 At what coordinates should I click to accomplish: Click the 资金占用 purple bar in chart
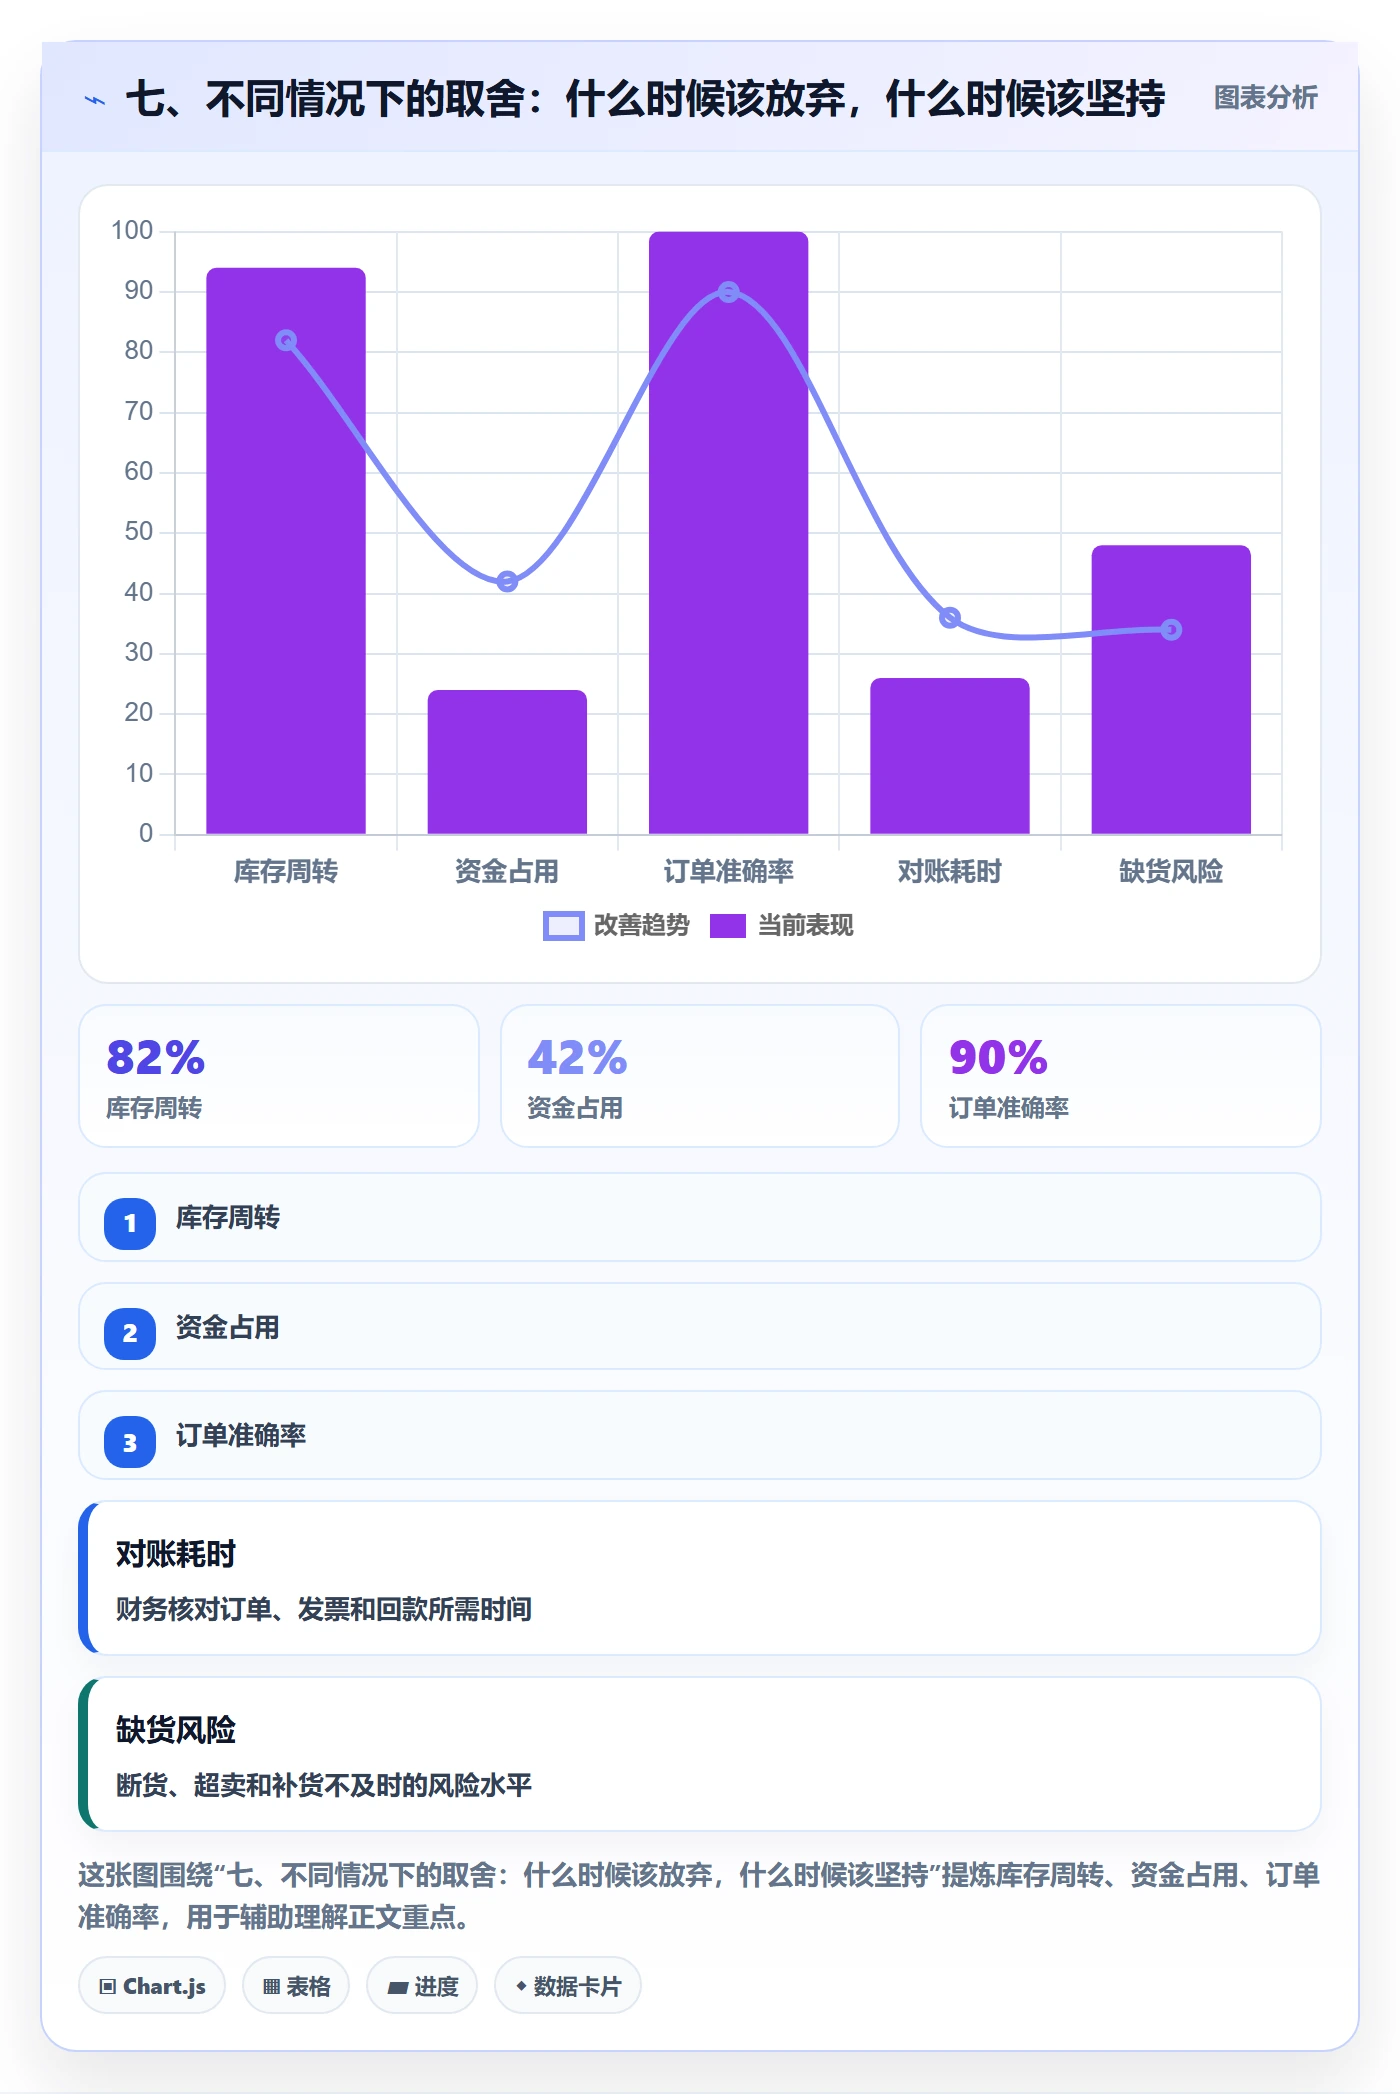pyautogui.click(x=507, y=762)
